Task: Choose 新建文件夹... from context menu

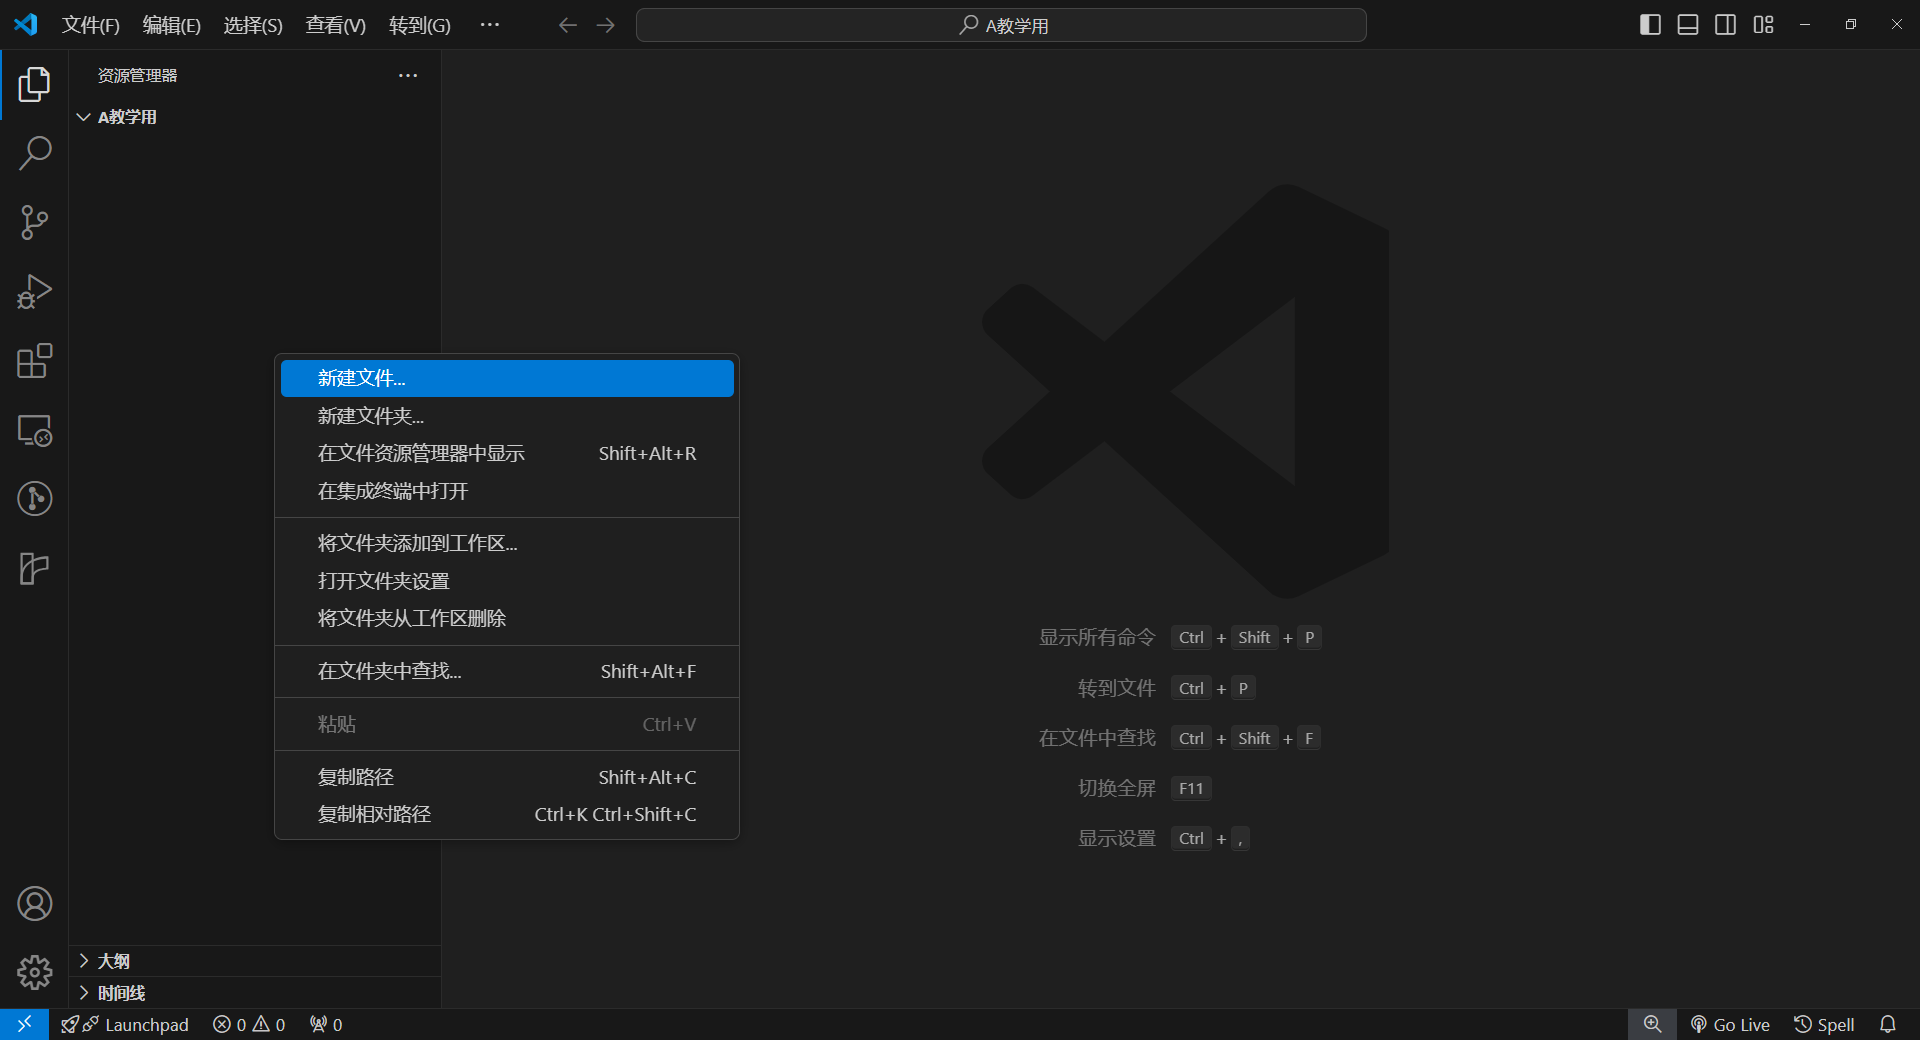Action: point(507,416)
